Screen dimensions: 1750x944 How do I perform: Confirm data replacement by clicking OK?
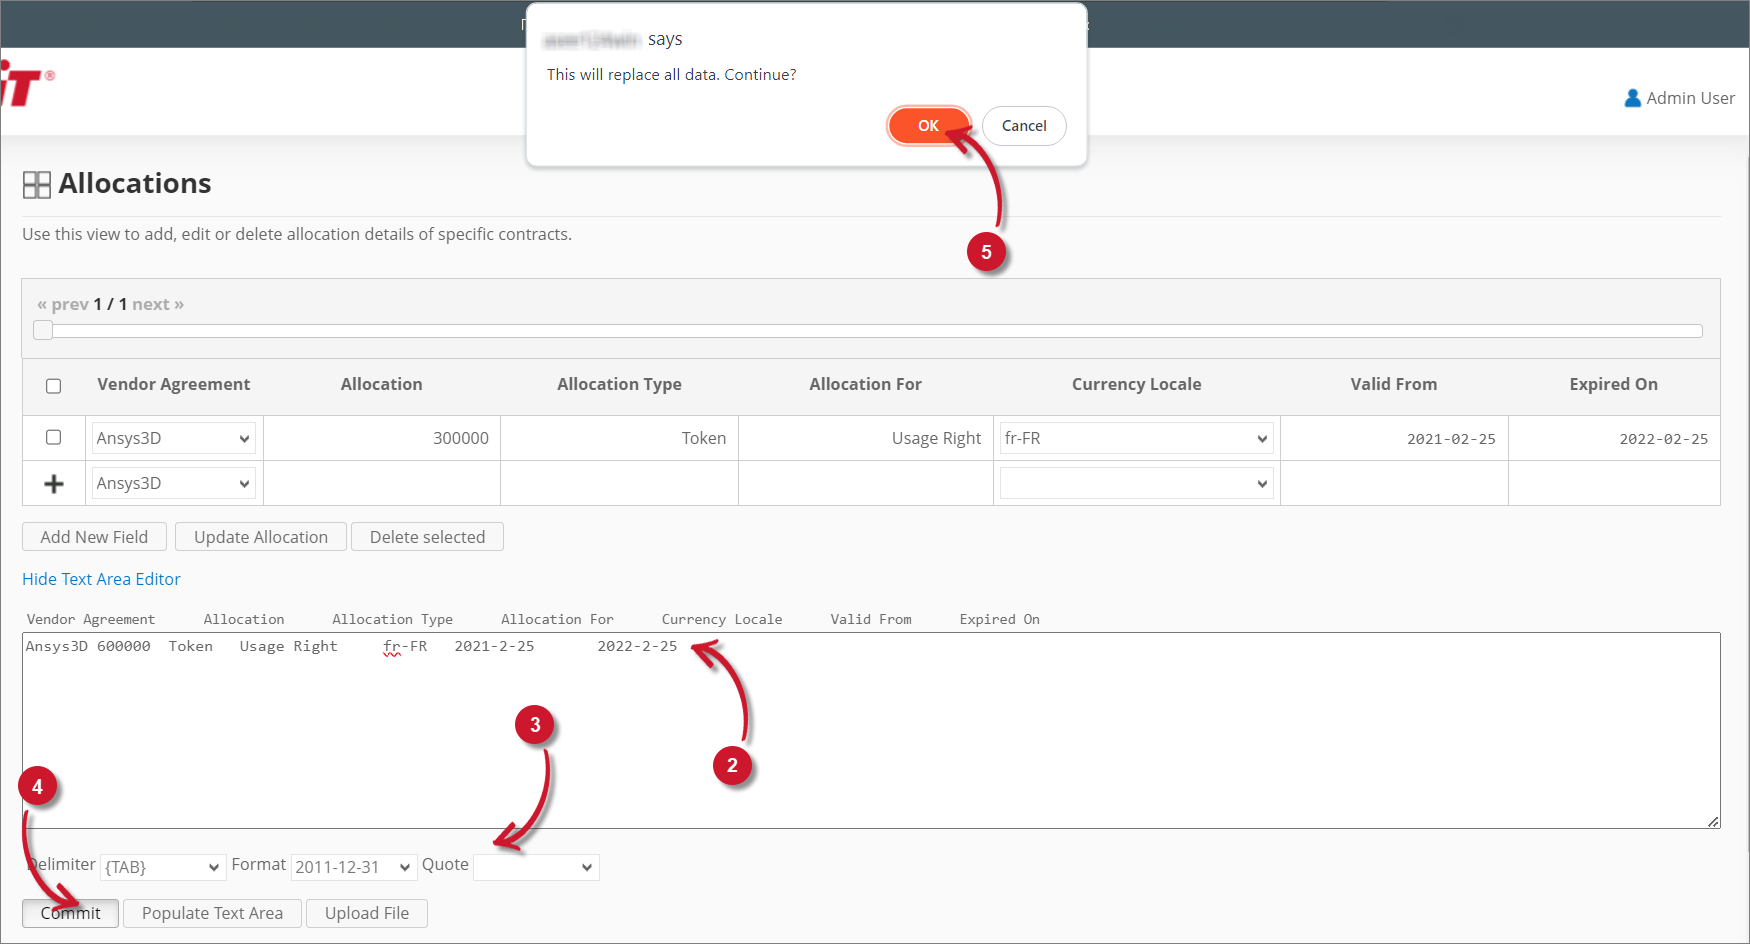tap(927, 125)
